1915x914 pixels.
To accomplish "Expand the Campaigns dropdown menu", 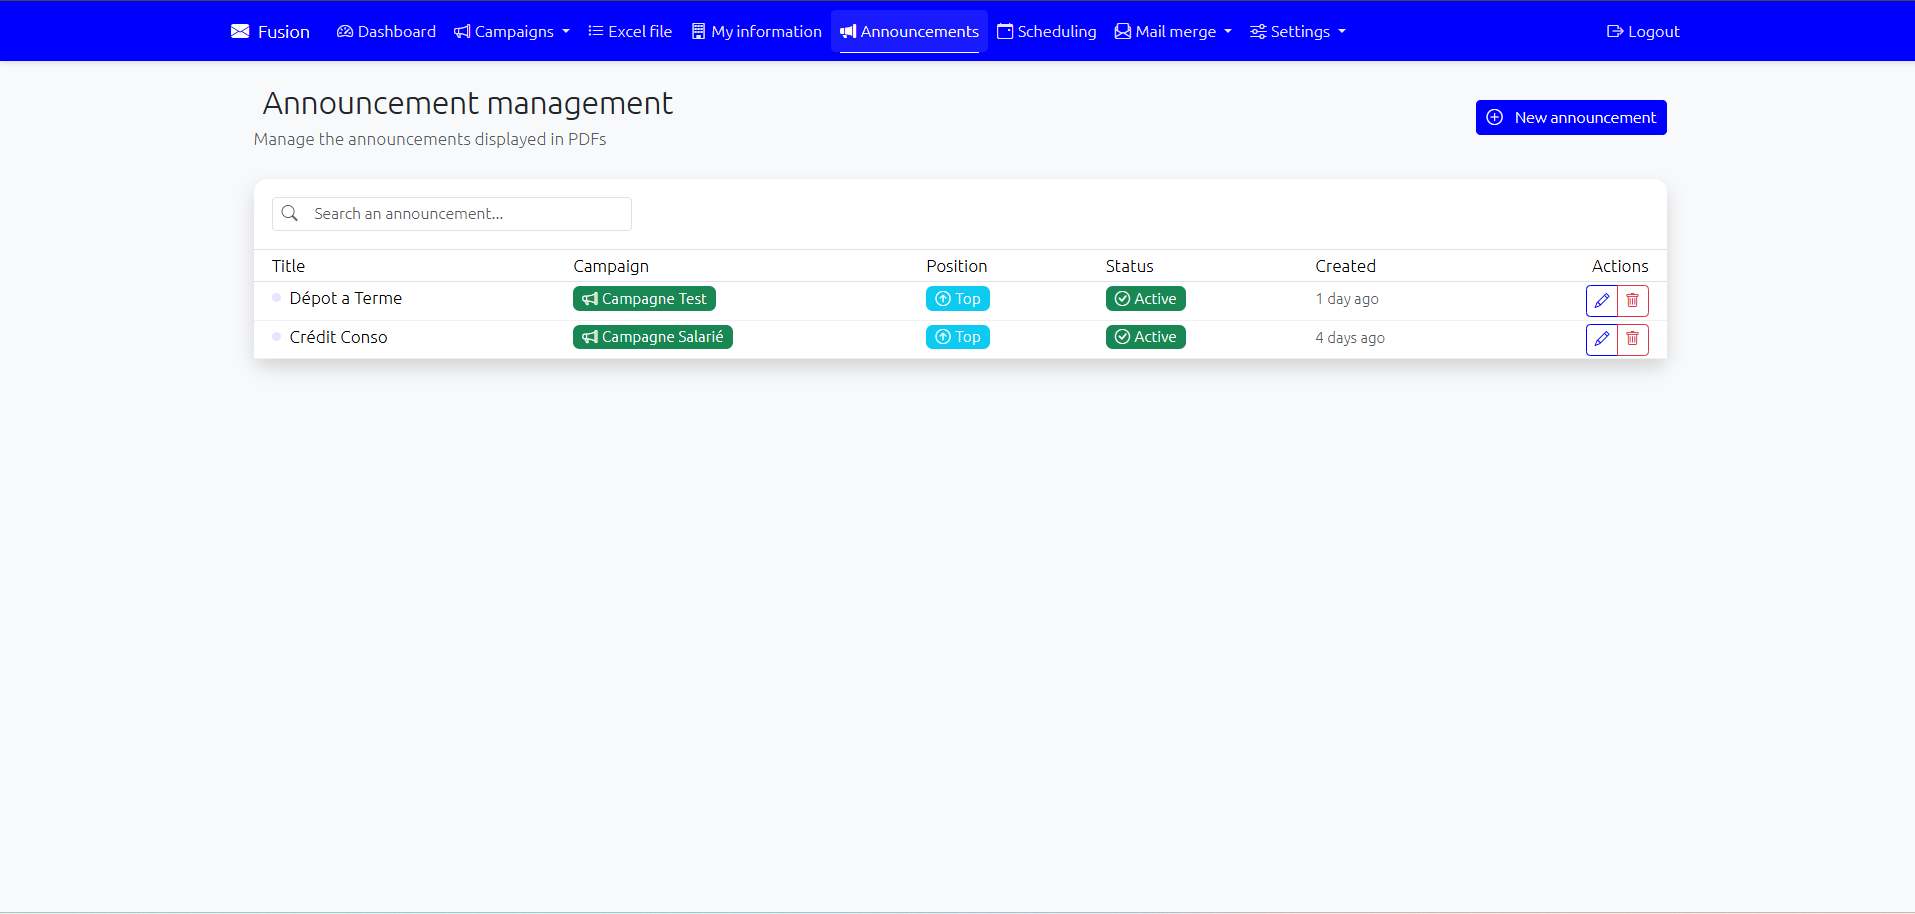I will [x=512, y=31].
